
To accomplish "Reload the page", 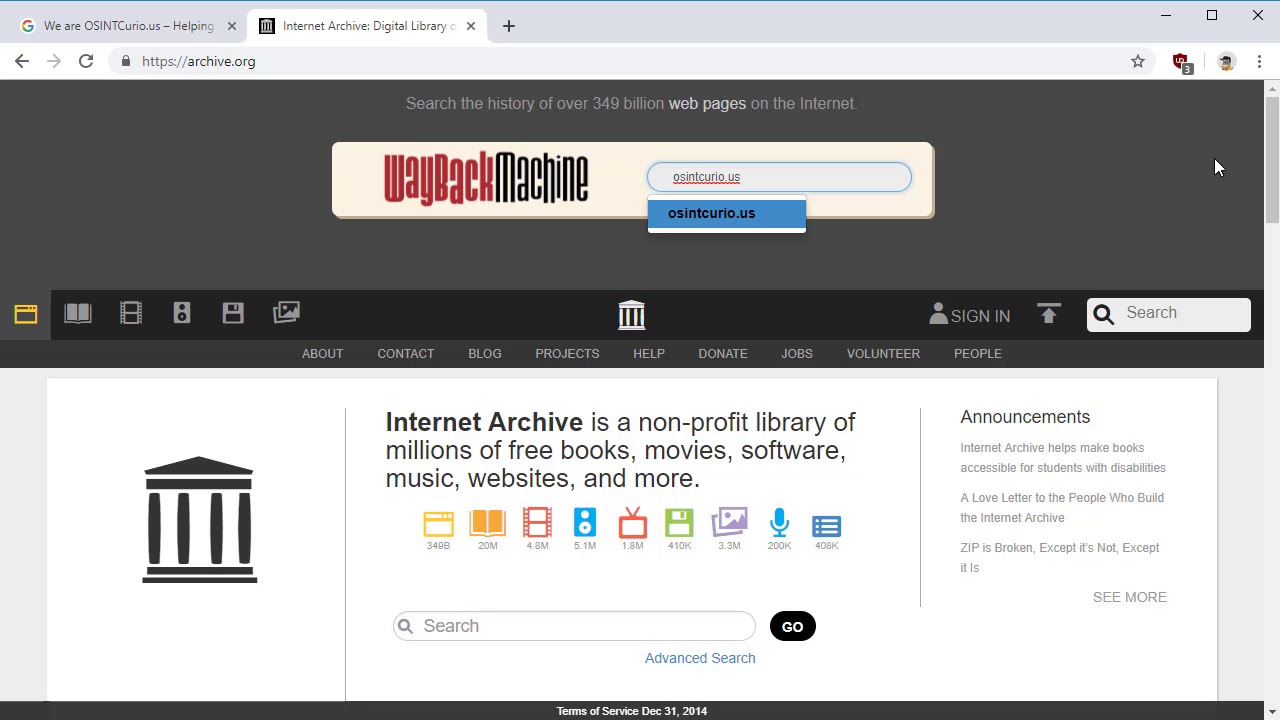I will click(86, 61).
